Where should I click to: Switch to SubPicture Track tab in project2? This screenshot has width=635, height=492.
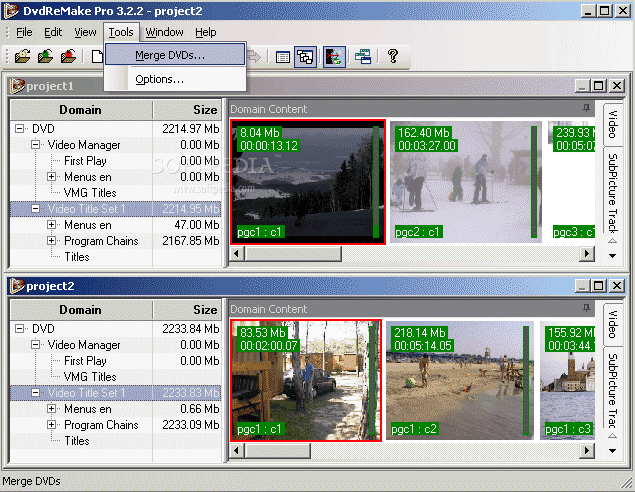click(x=613, y=390)
